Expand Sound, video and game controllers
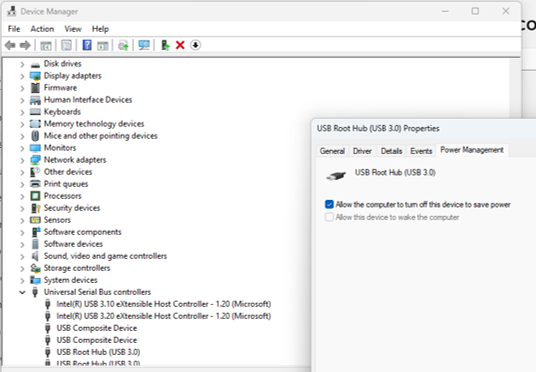The height and width of the screenshot is (372, 536). (22, 256)
